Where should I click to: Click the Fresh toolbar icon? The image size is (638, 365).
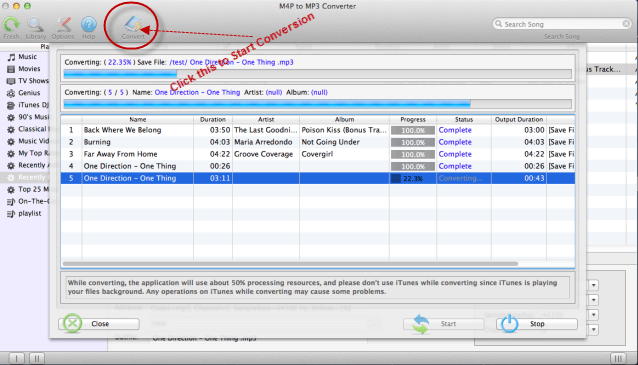click(x=11, y=25)
